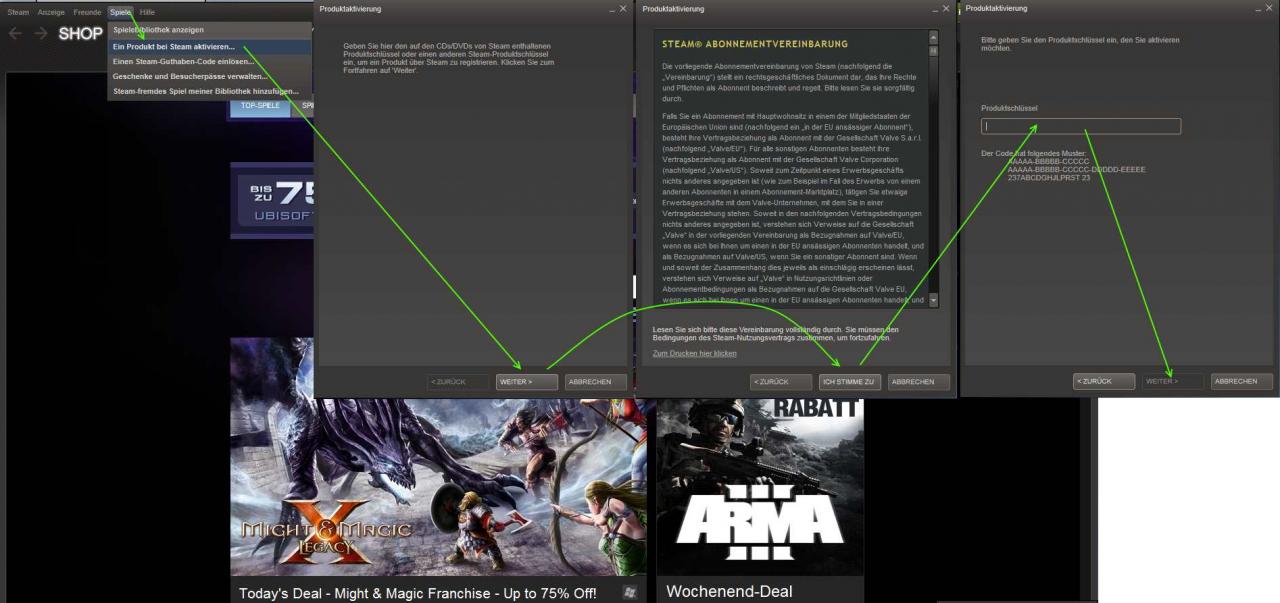Select 'Einen Steam-Guthaben-Code einlösen...'
1280x603 pixels.
[210, 61]
